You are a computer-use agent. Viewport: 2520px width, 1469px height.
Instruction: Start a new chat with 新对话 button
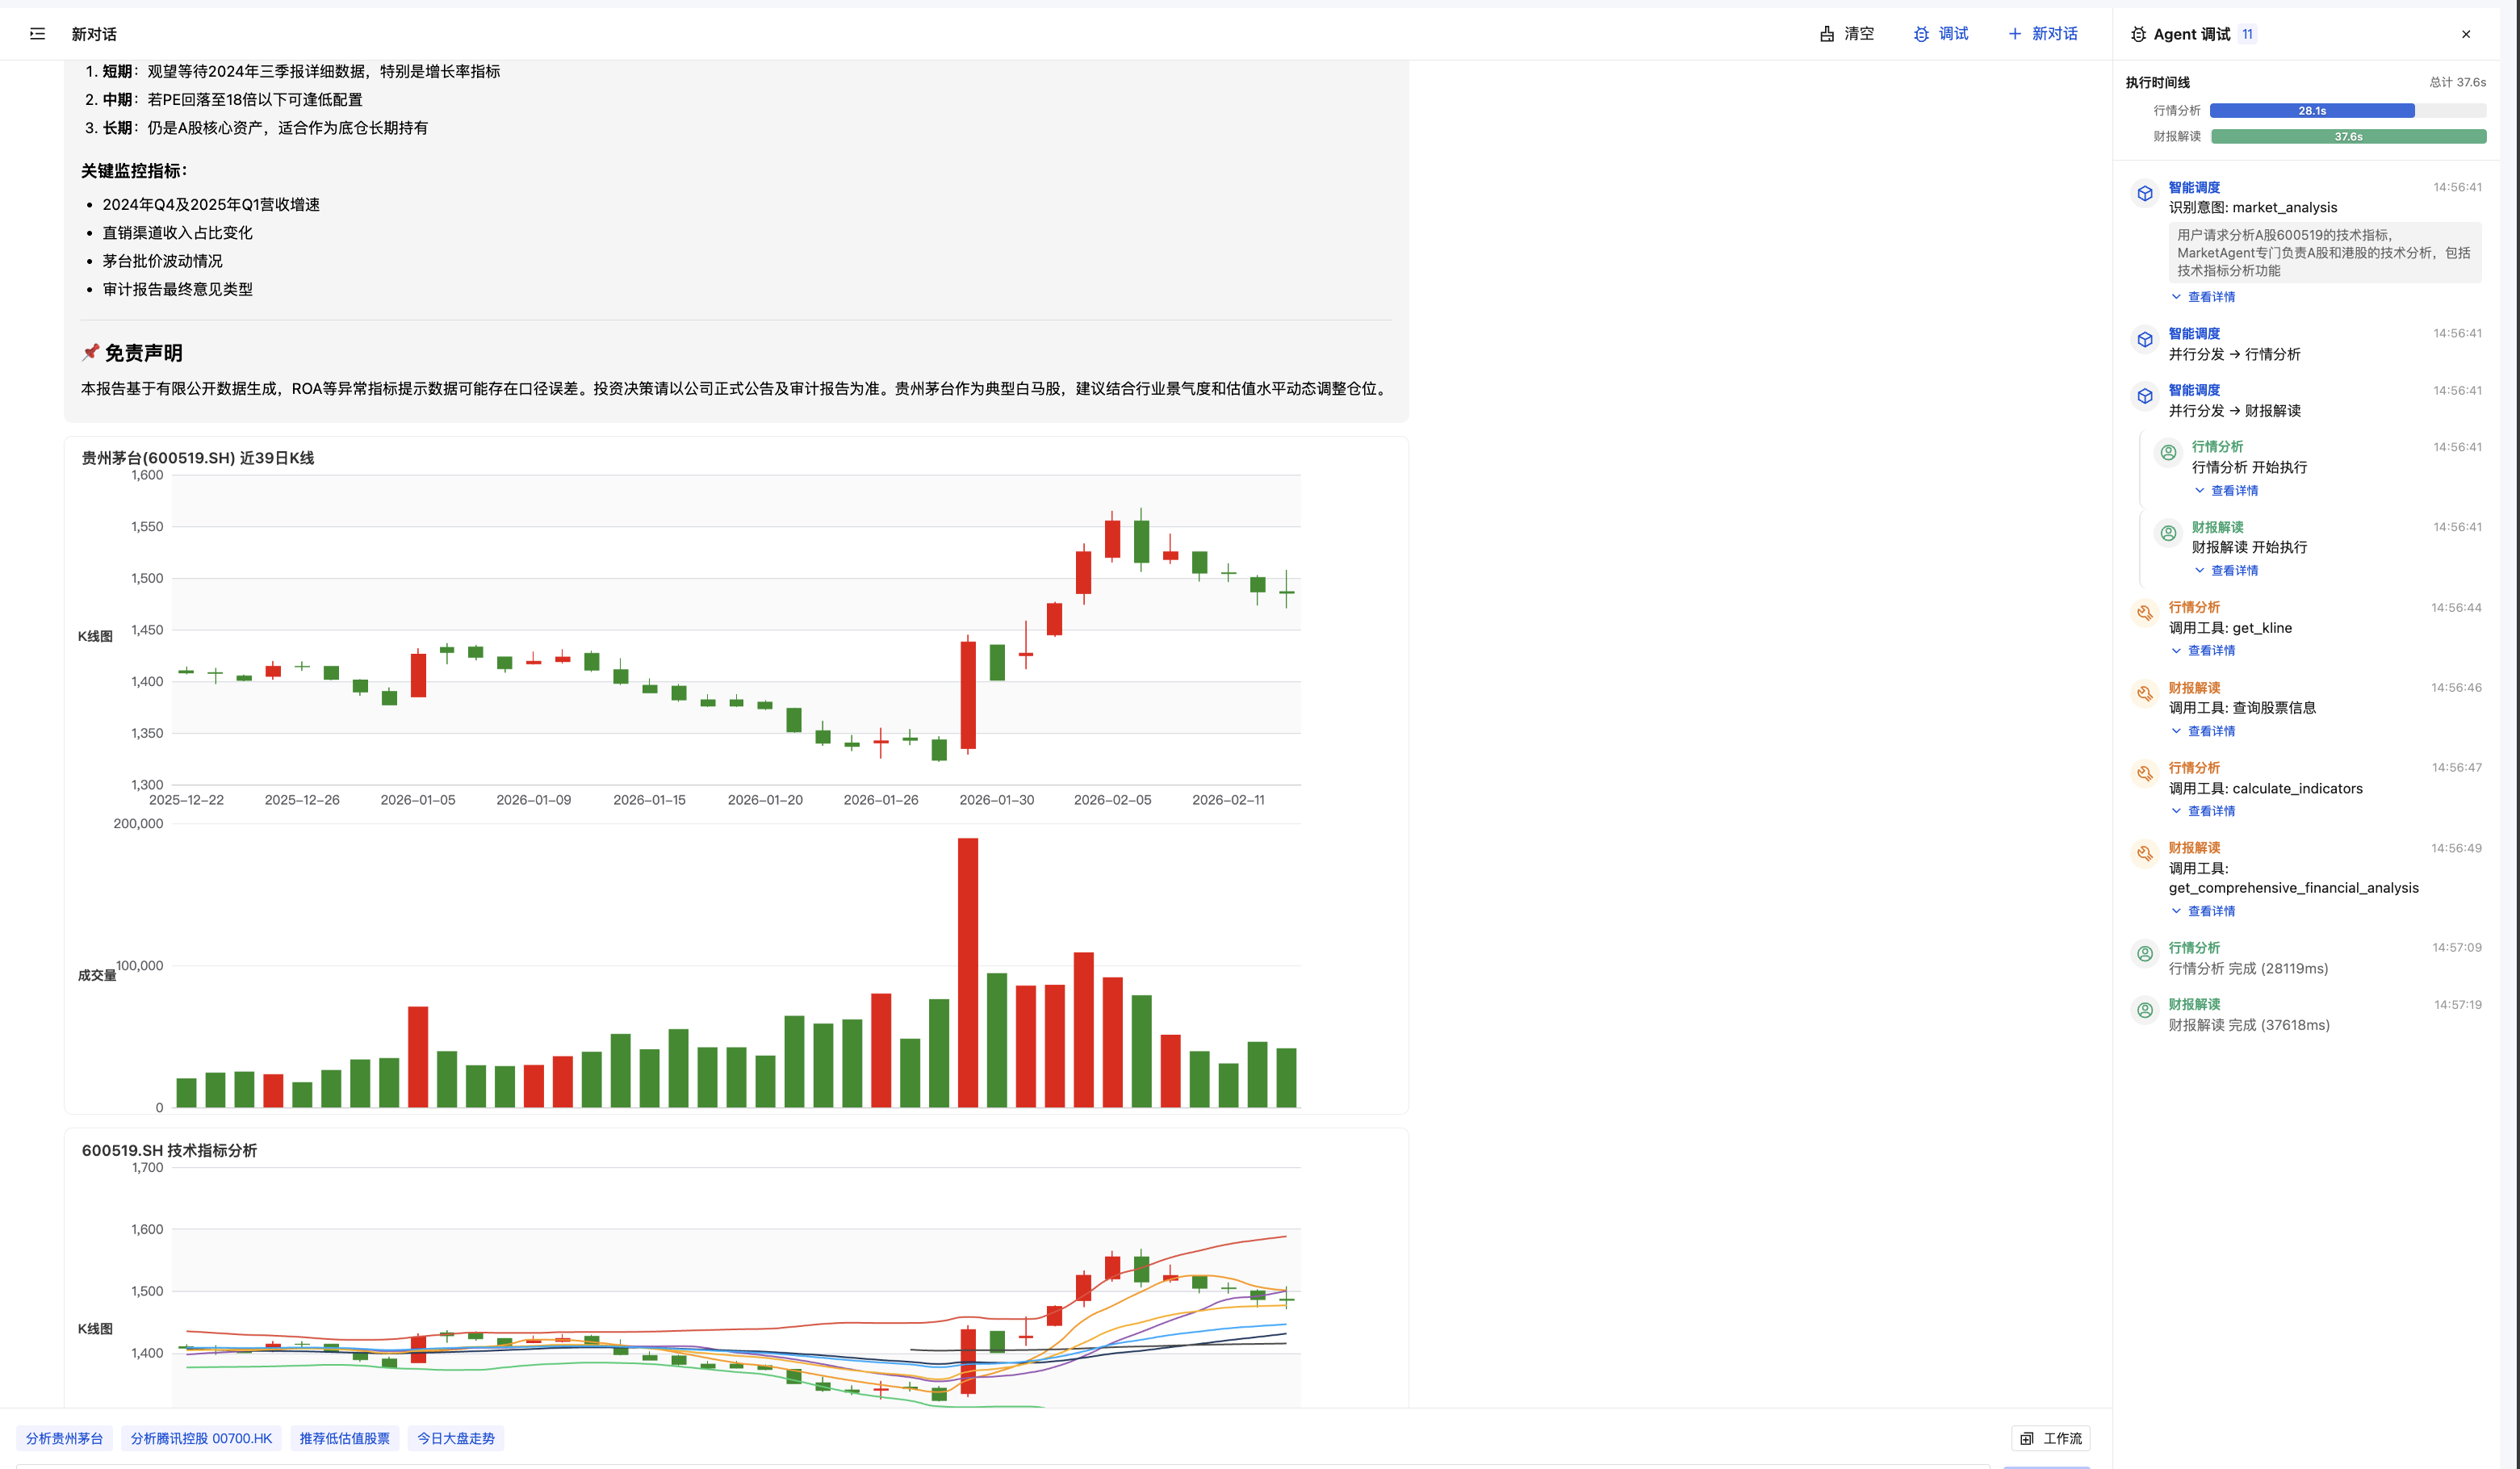tap(2043, 34)
